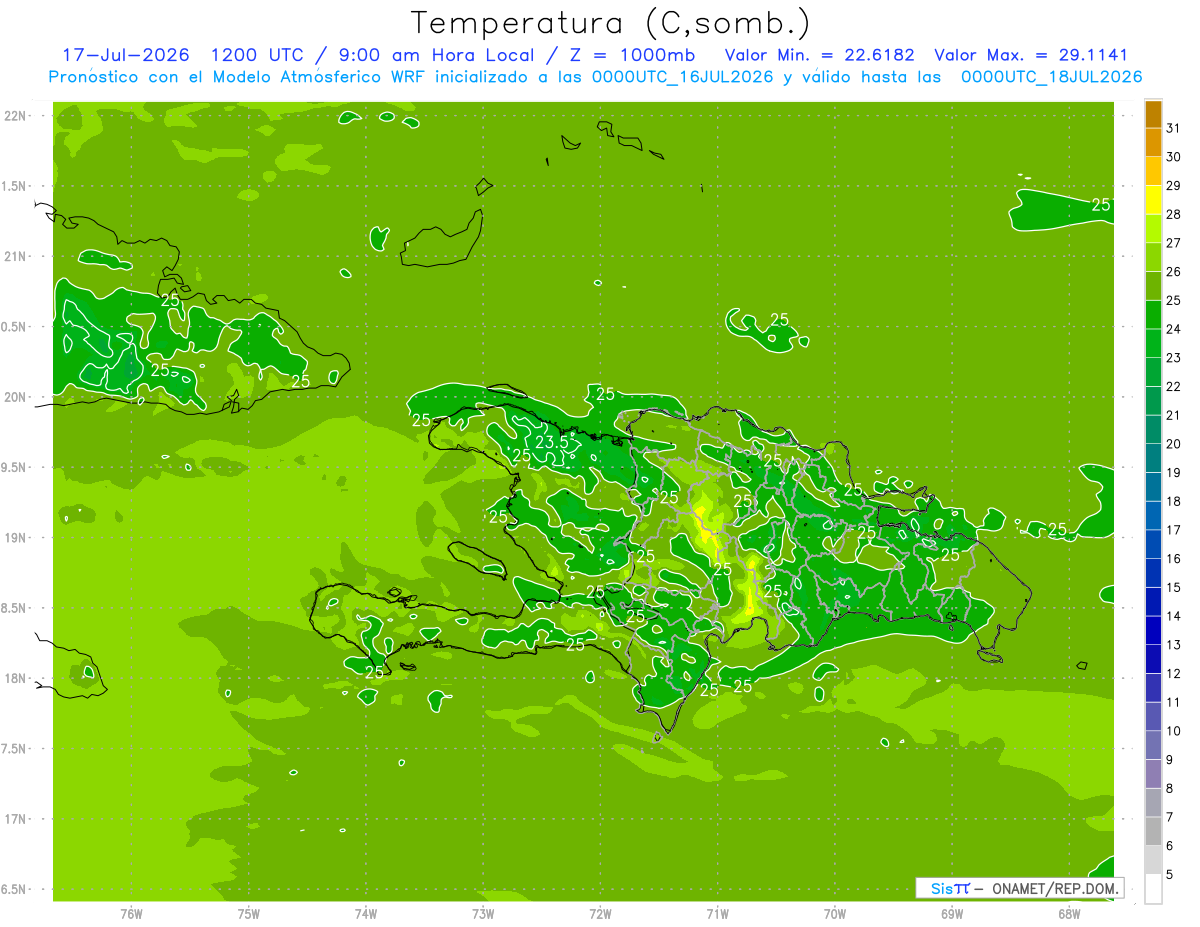Click the "20" color bar label
1200x927 pixels.
coord(1174,444)
